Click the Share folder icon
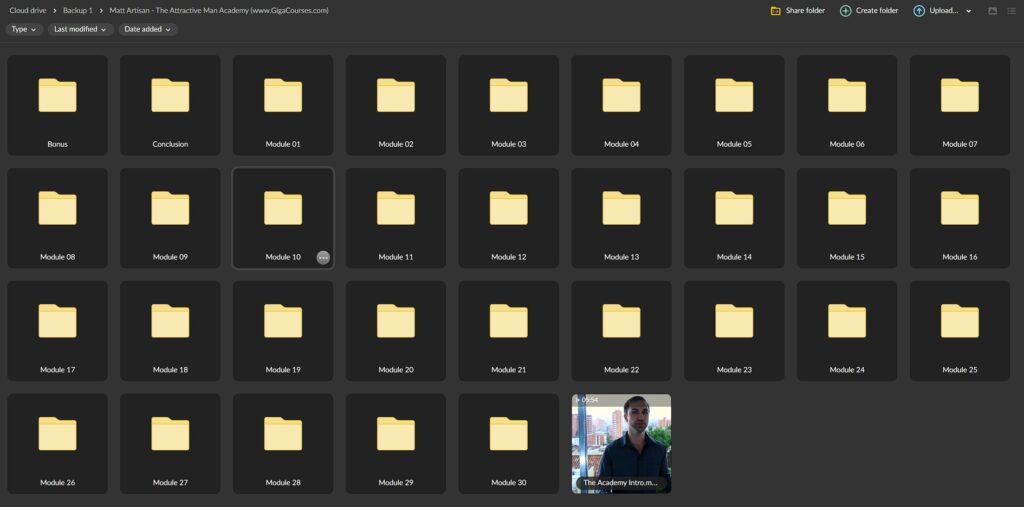Viewport: 1024px width, 507px height. click(776, 11)
